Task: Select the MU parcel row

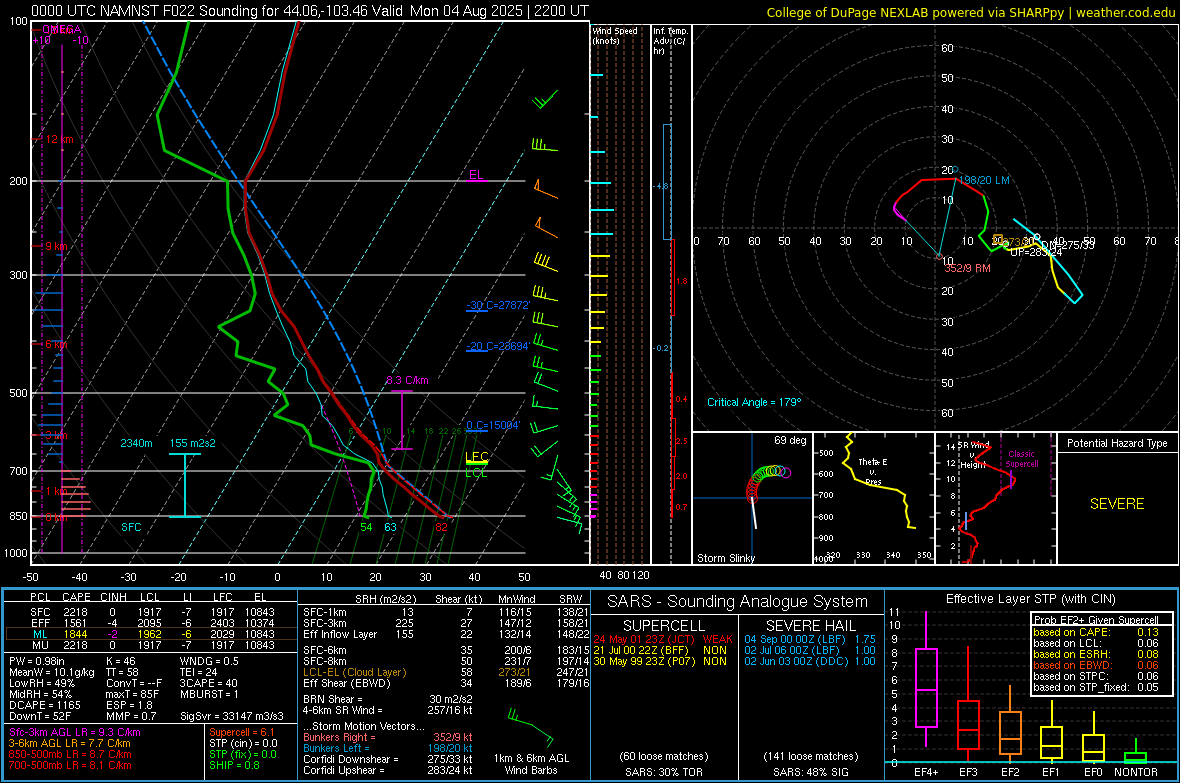Action: click(x=151, y=645)
